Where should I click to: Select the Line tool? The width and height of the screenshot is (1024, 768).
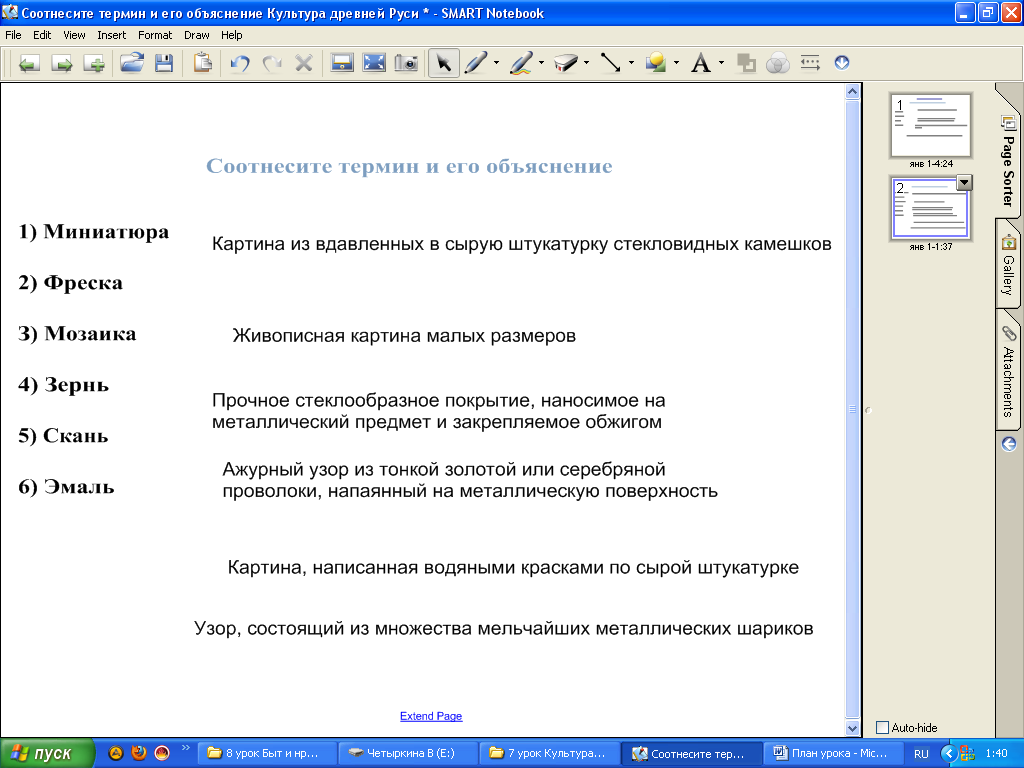coord(611,63)
